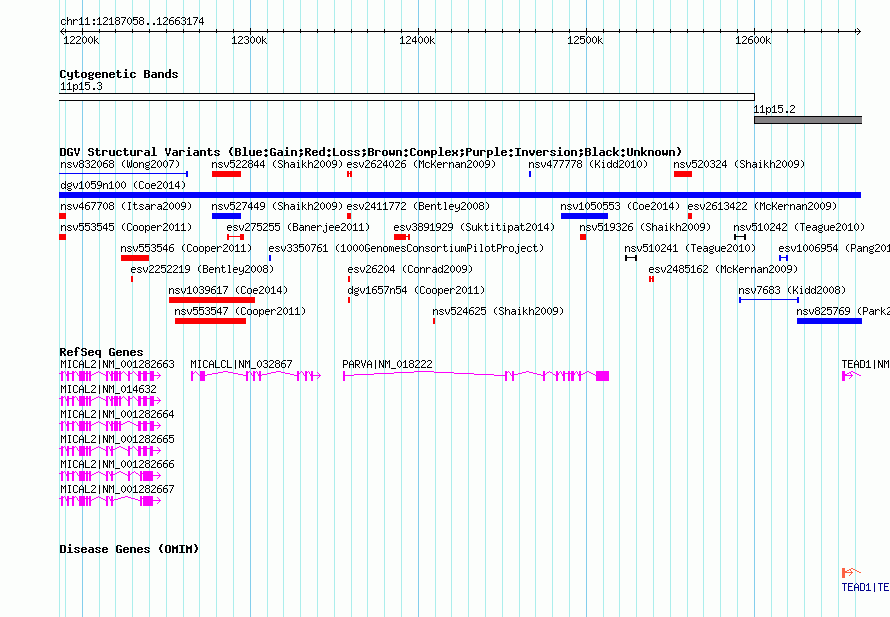Click the esv2485162 (McKernan2009) variant label
Image resolution: width=890 pixels, height=617 pixels.
point(723,269)
